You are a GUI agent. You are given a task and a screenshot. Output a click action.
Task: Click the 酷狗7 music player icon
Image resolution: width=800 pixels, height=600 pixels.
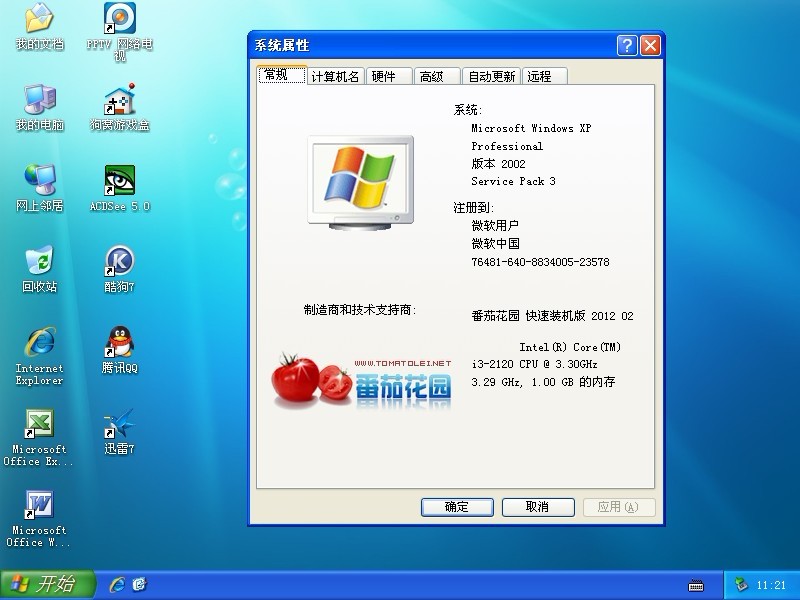pos(120,262)
